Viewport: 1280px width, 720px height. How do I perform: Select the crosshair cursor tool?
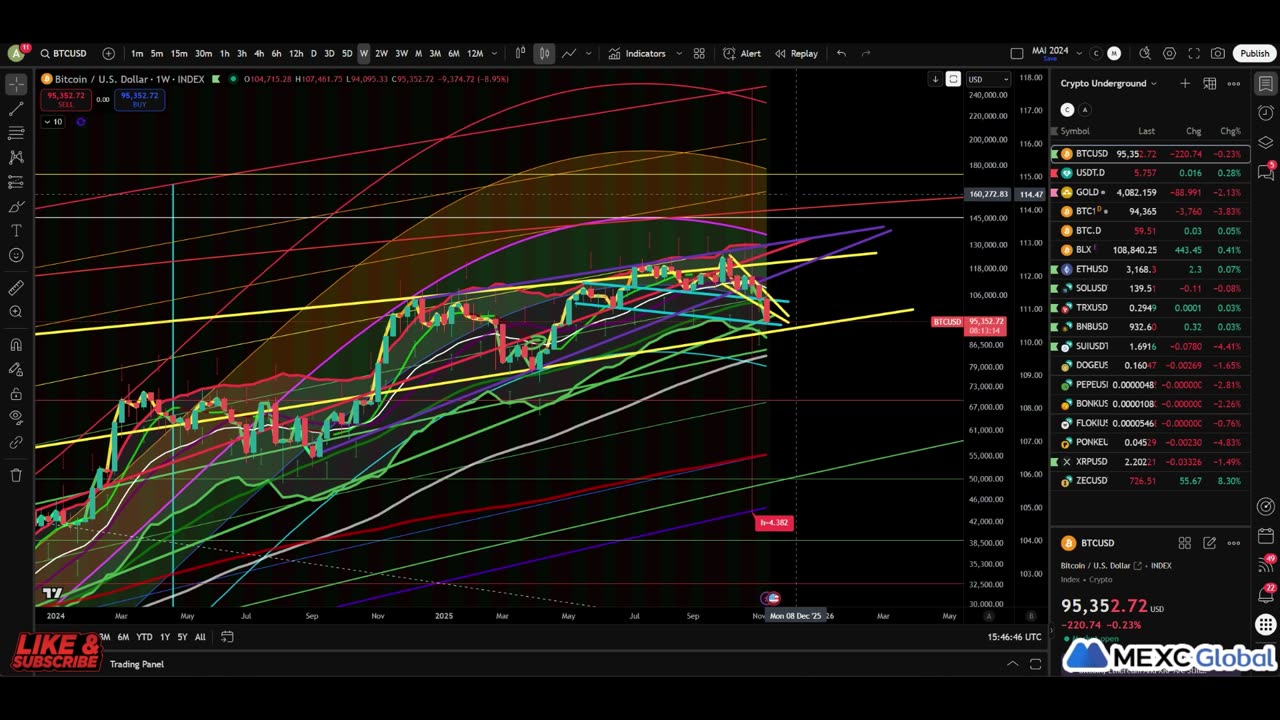click(x=16, y=84)
